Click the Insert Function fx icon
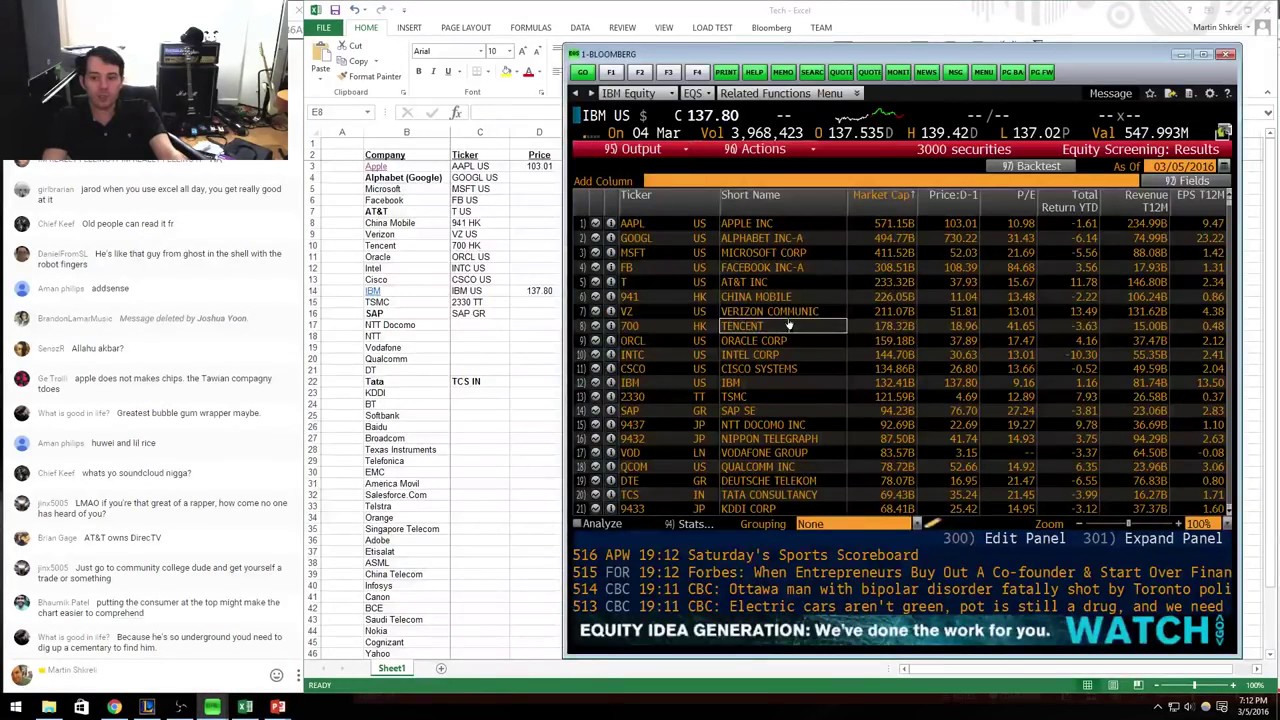Image resolution: width=1280 pixels, height=720 pixels. pyautogui.click(x=456, y=112)
